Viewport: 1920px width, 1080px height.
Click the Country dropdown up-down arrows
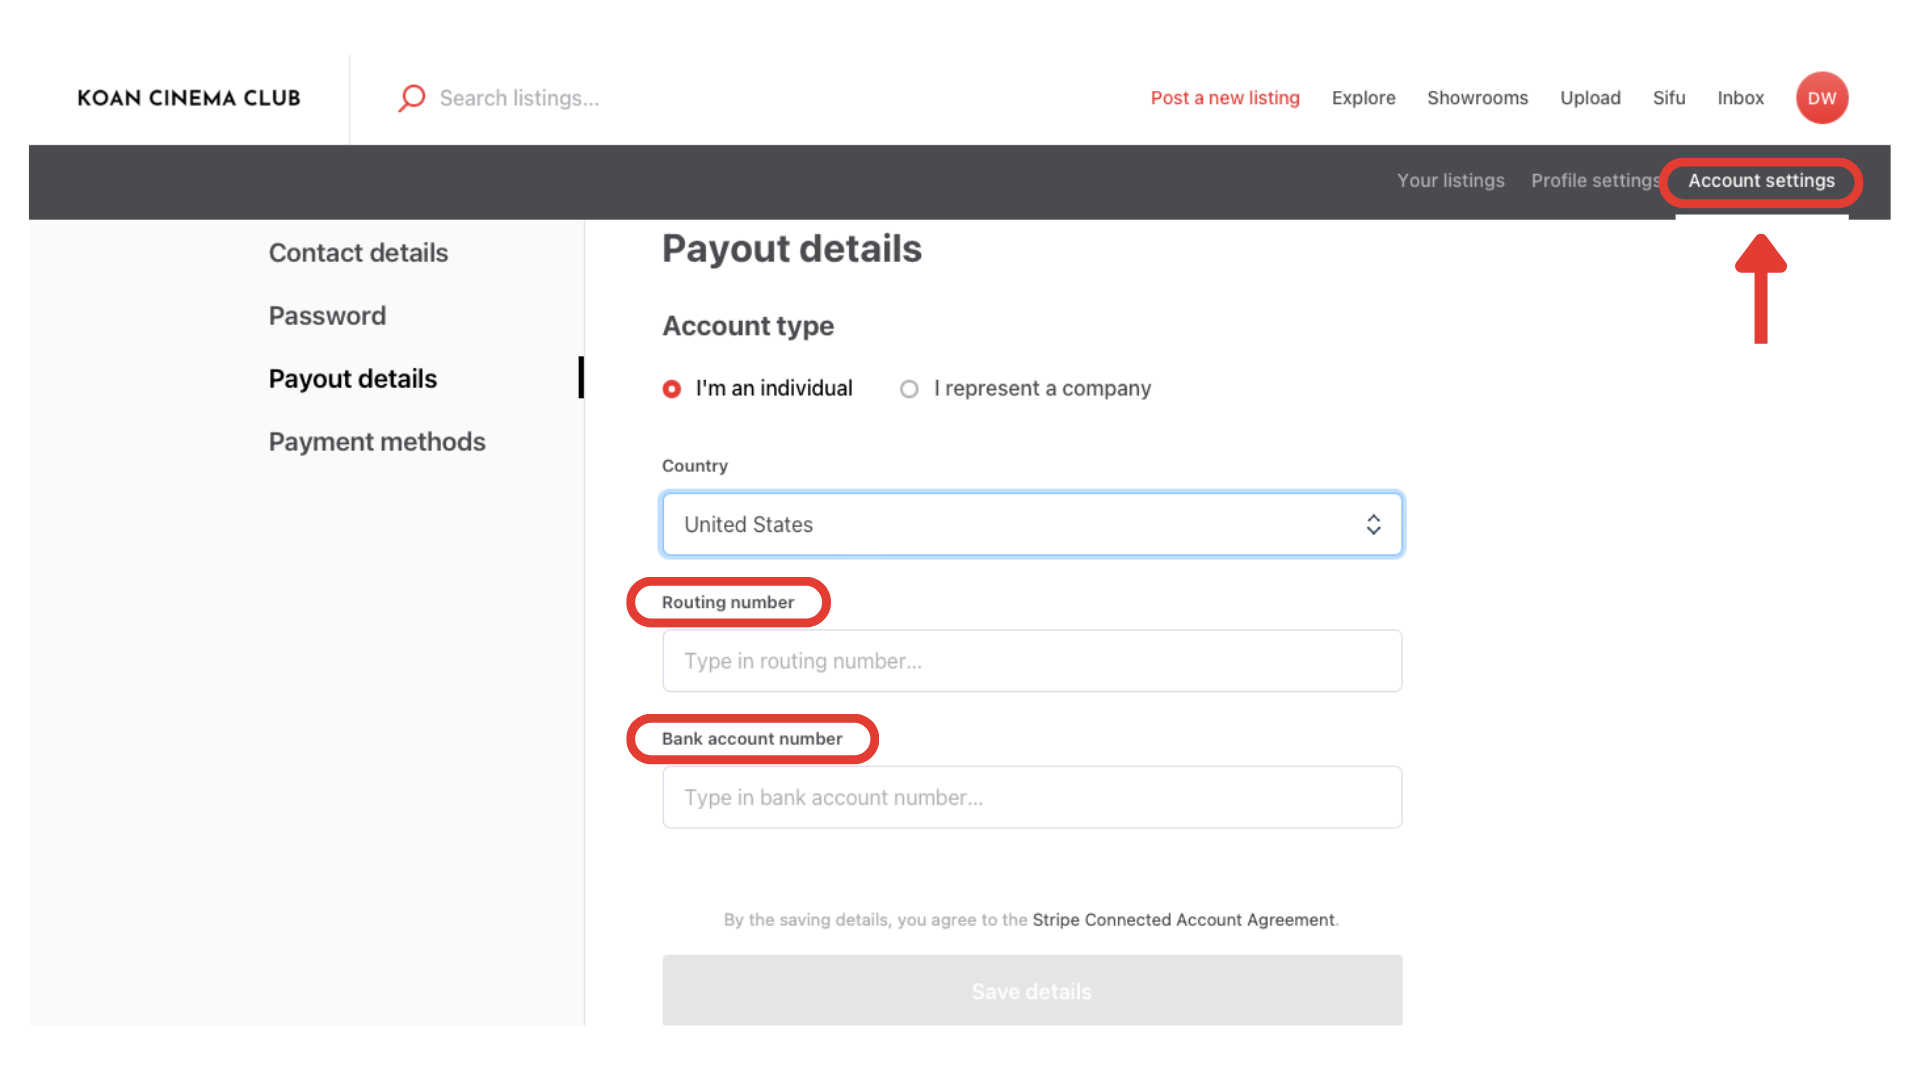(1373, 524)
